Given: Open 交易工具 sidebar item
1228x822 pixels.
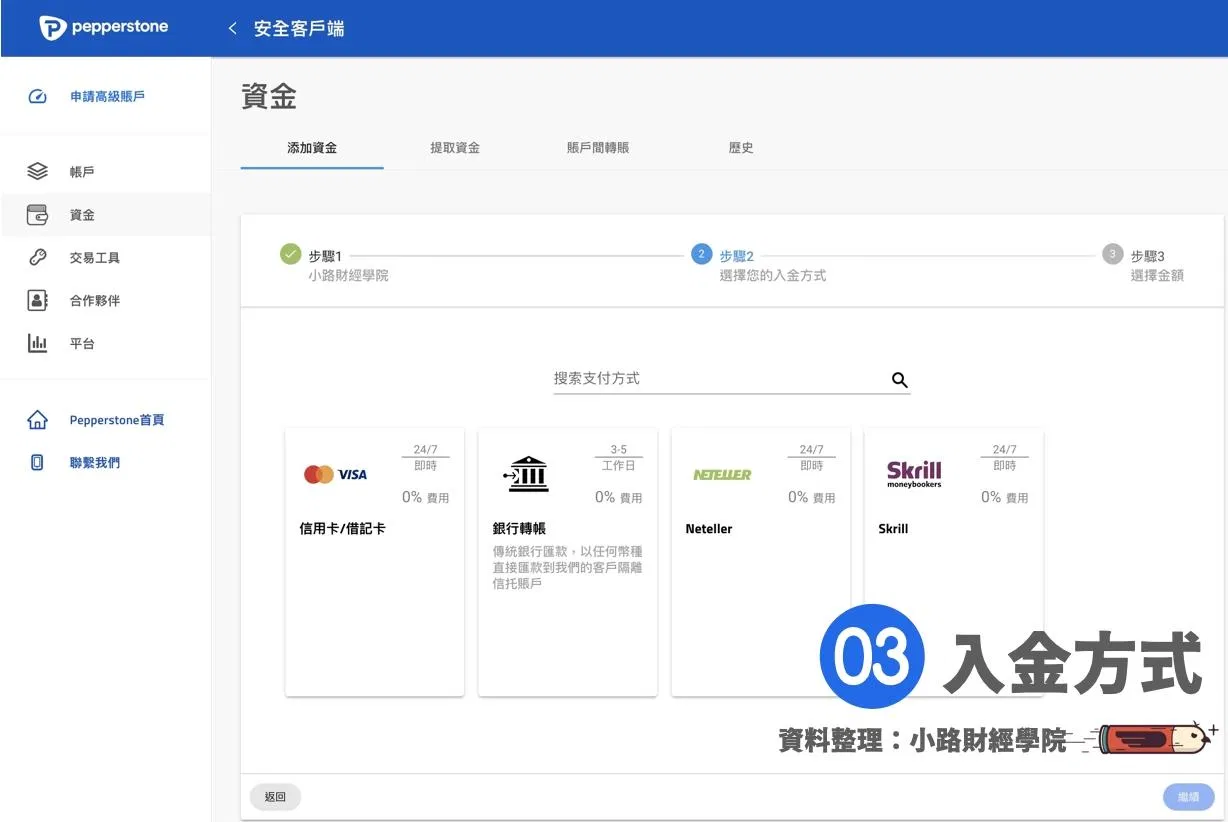Looking at the screenshot, I should point(95,258).
